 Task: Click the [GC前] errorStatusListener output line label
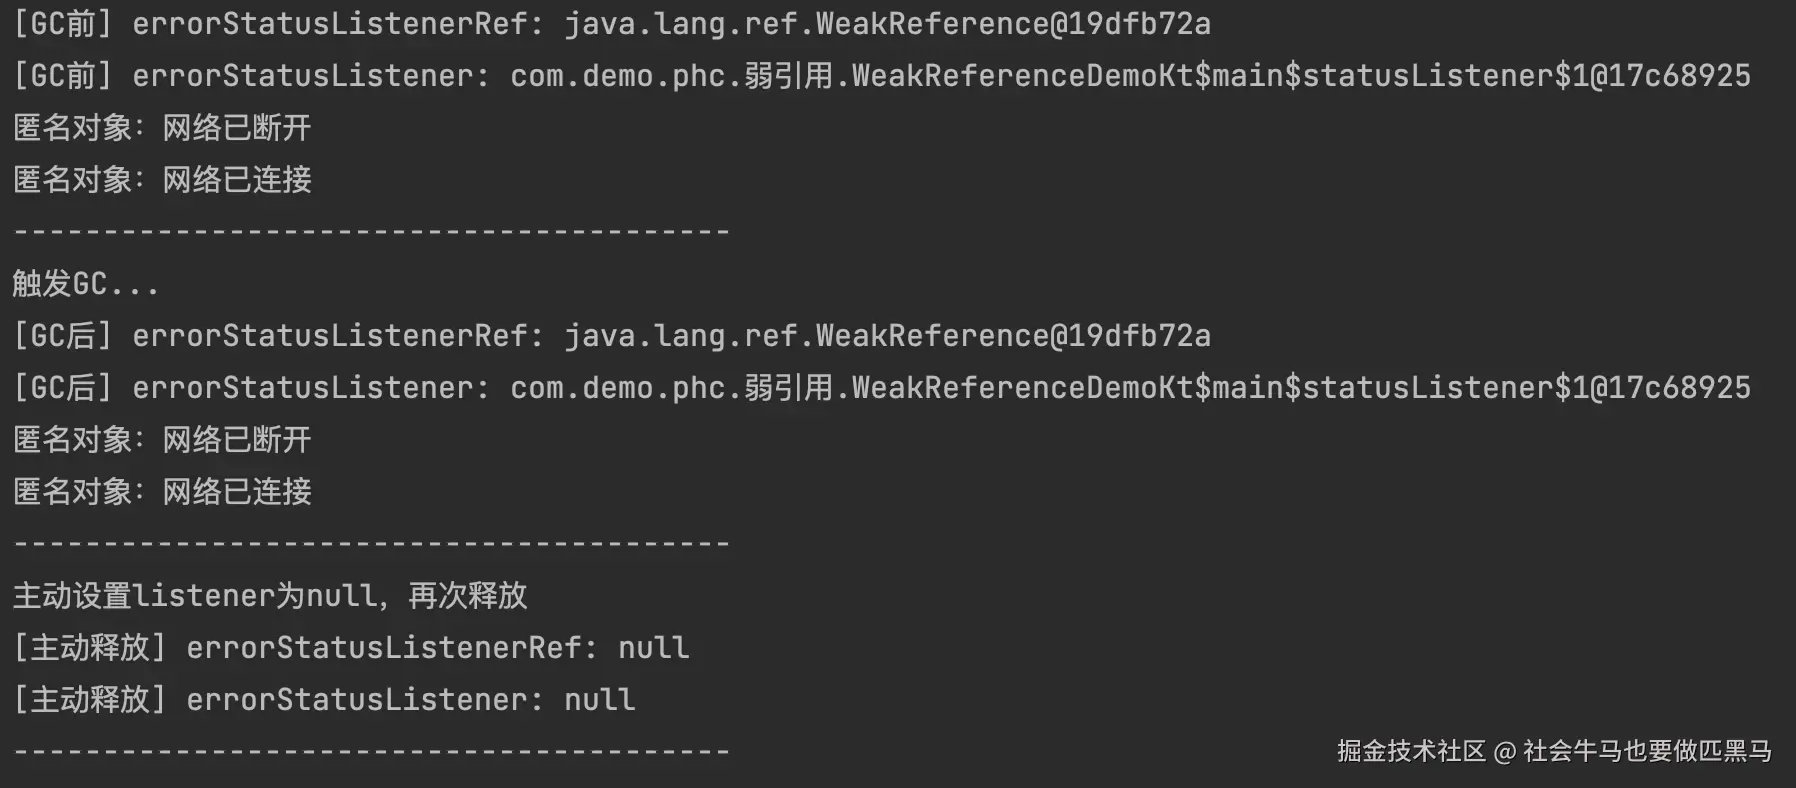[250, 76]
